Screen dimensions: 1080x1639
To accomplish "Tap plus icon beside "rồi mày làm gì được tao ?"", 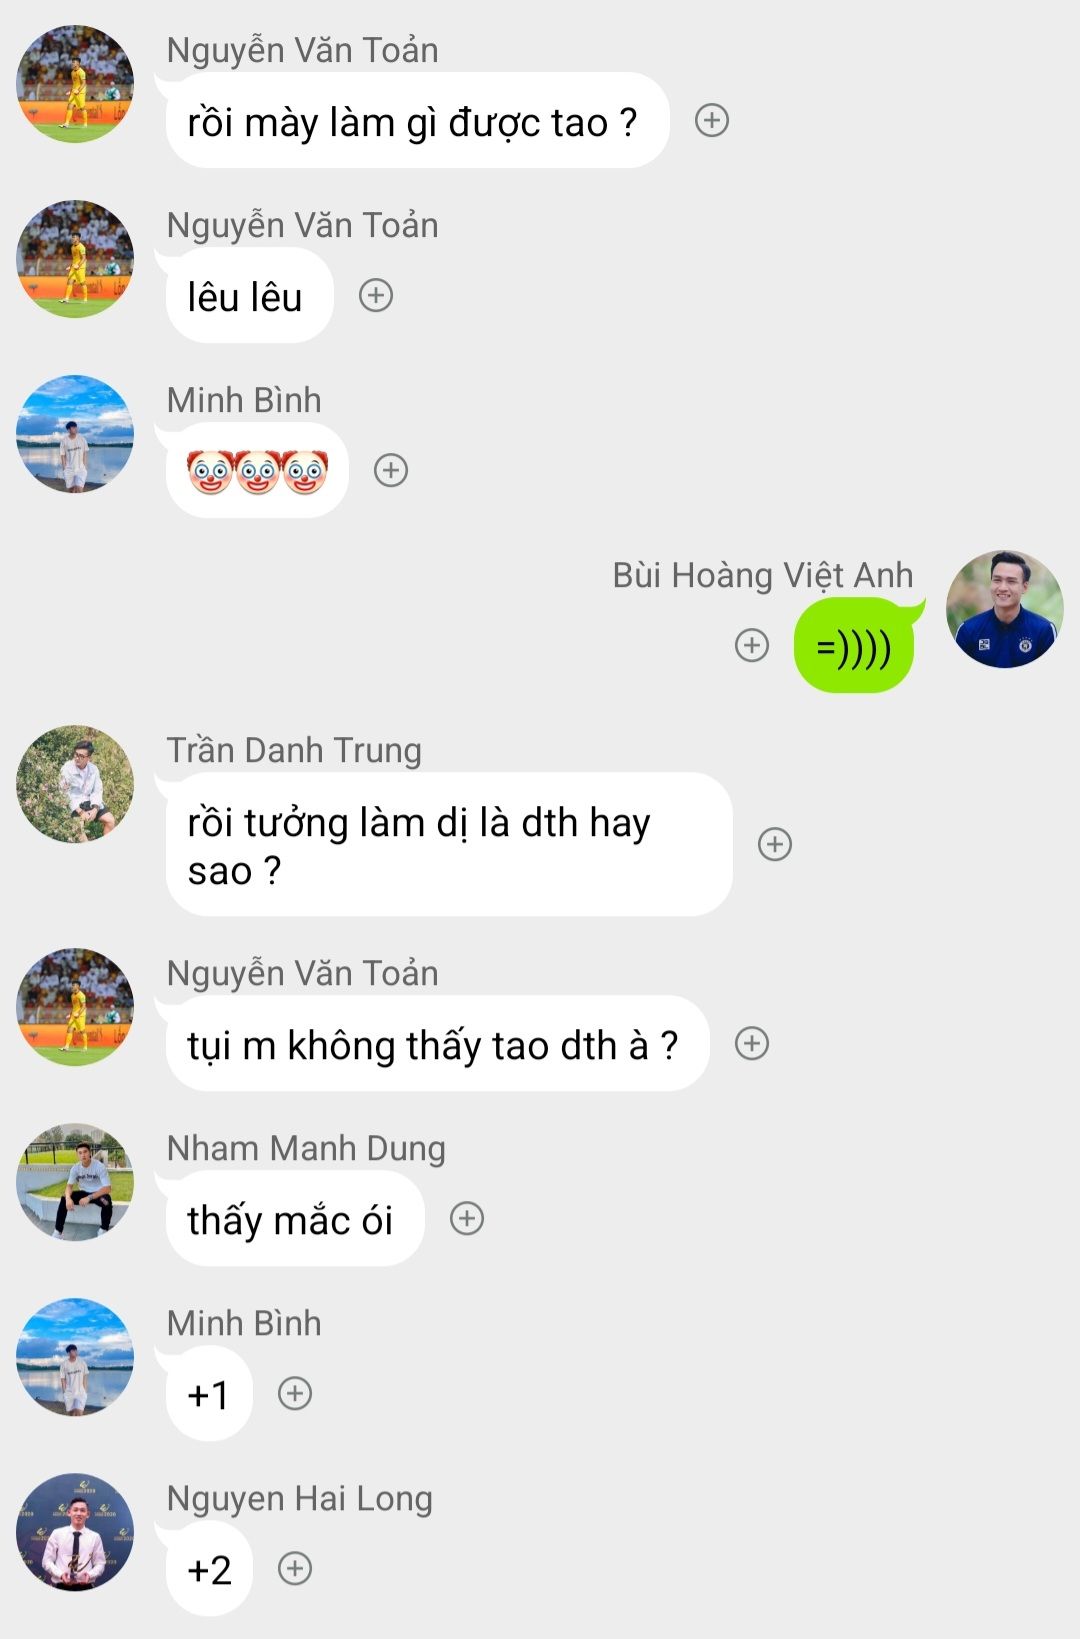I will 712,121.
